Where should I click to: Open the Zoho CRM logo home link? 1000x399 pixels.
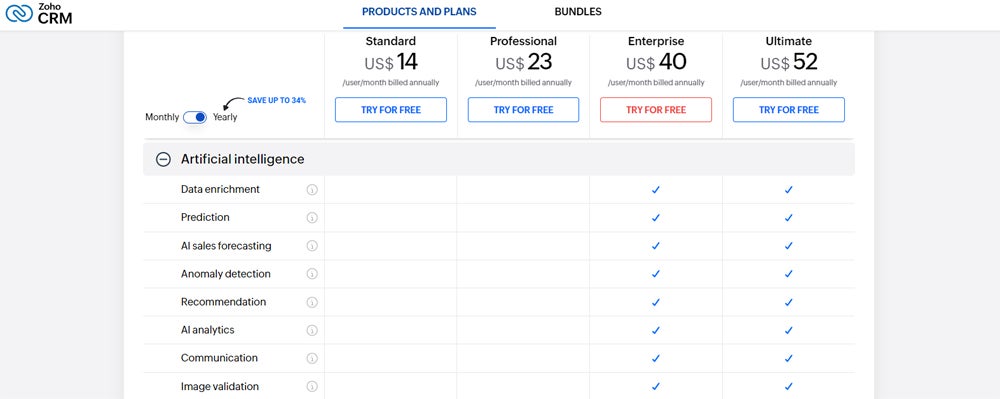pyautogui.click(x=38, y=13)
